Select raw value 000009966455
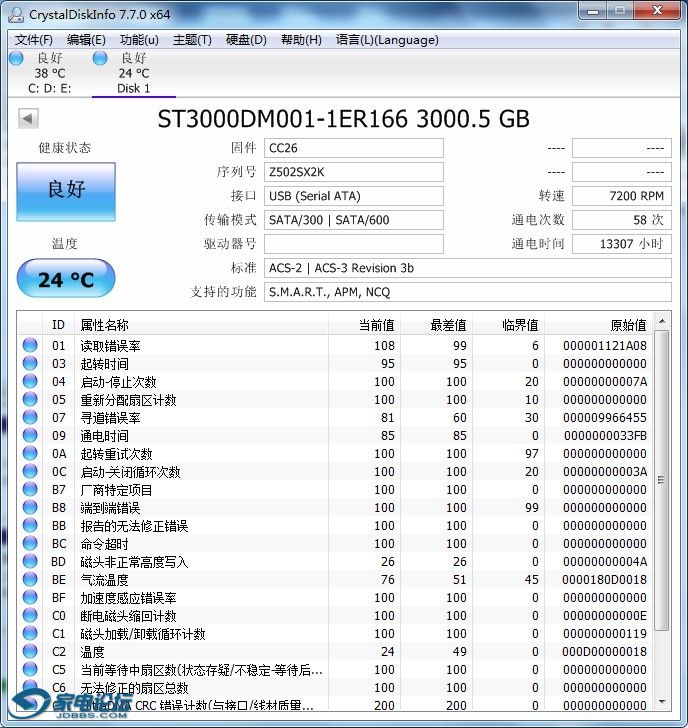This screenshot has height=728, width=688. click(604, 417)
